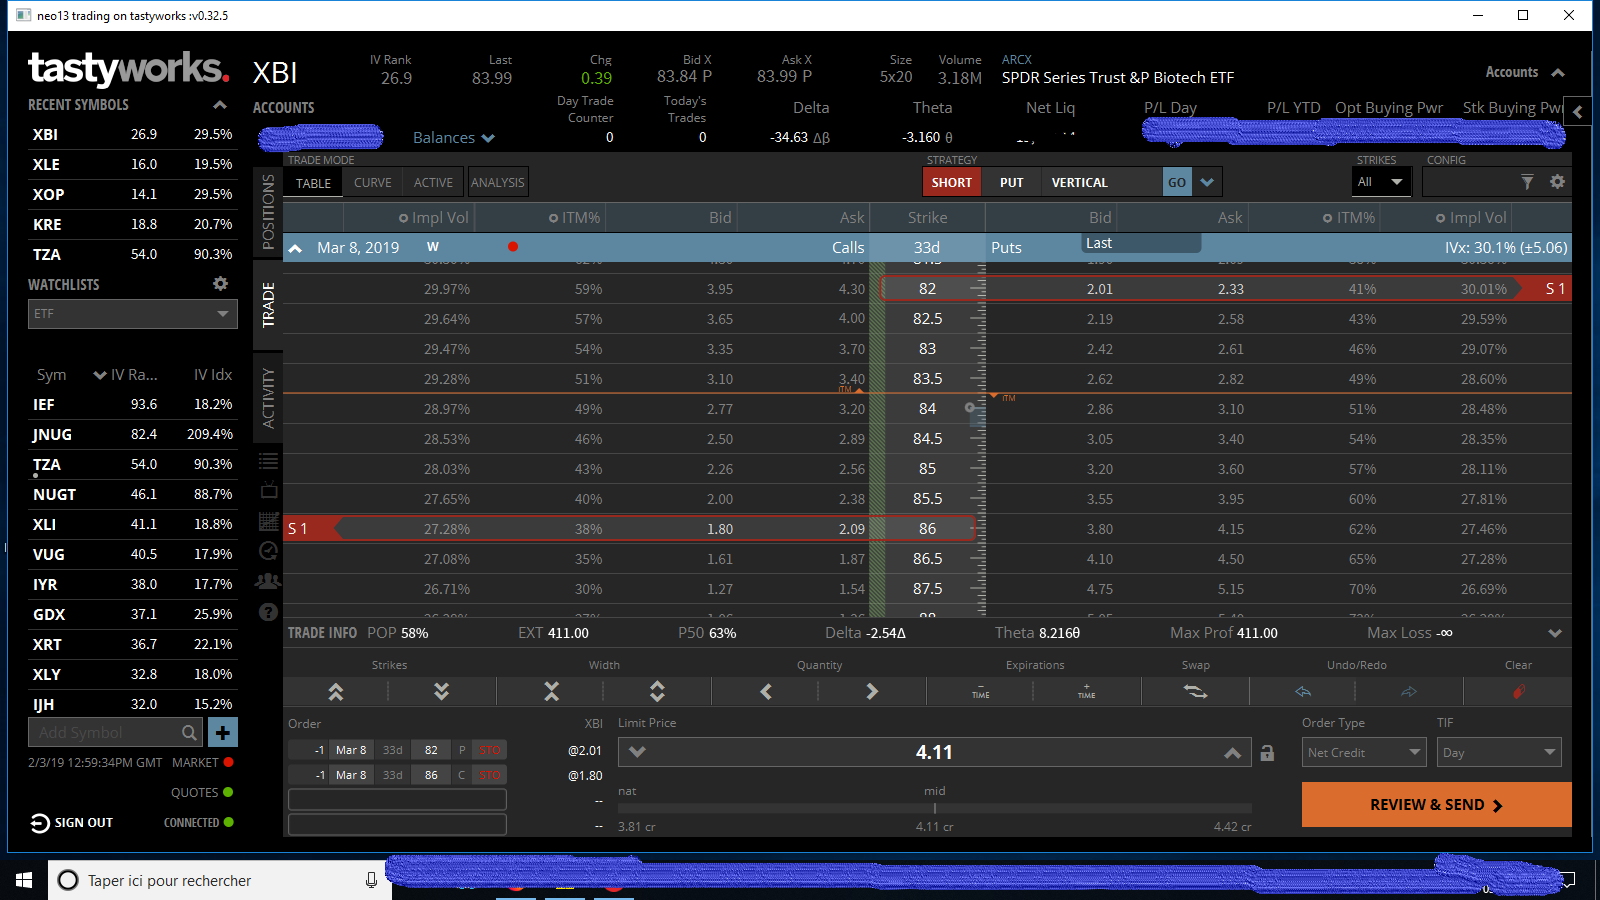Narrow the spread width icon
The image size is (1600, 900).
(x=551, y=691)
